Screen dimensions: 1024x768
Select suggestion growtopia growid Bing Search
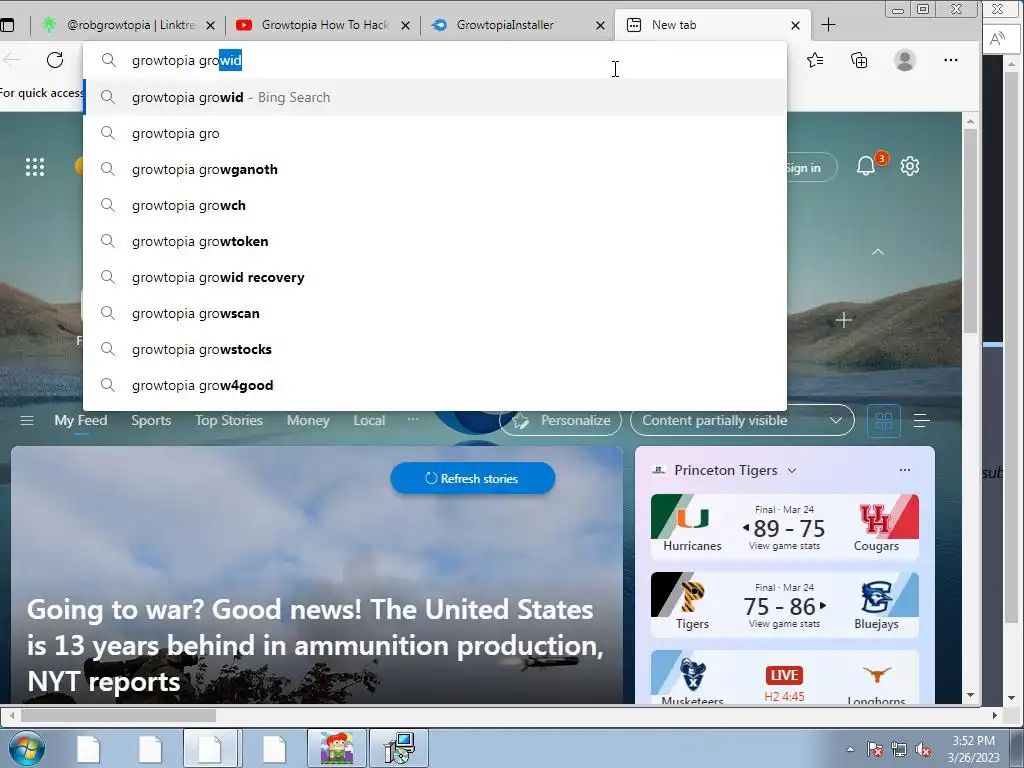(435, 97)
